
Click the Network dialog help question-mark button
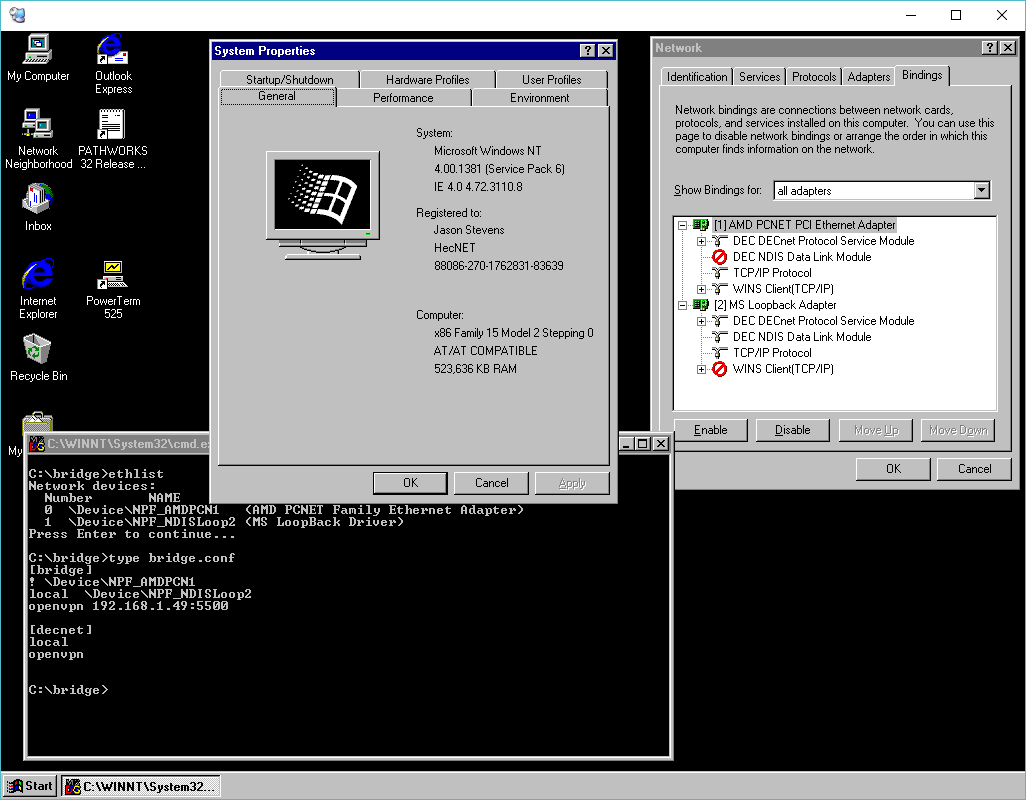[x=990, y=48]
